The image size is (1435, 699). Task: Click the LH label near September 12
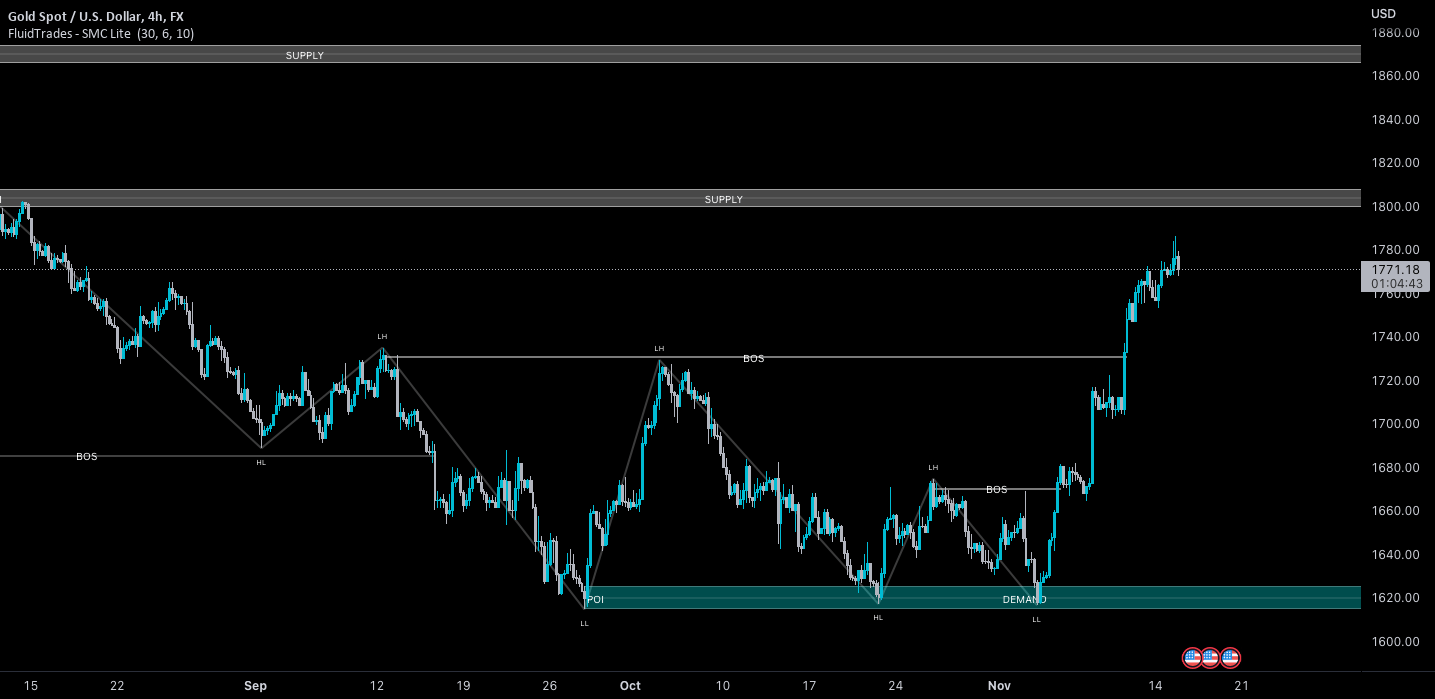coord(381,338)
